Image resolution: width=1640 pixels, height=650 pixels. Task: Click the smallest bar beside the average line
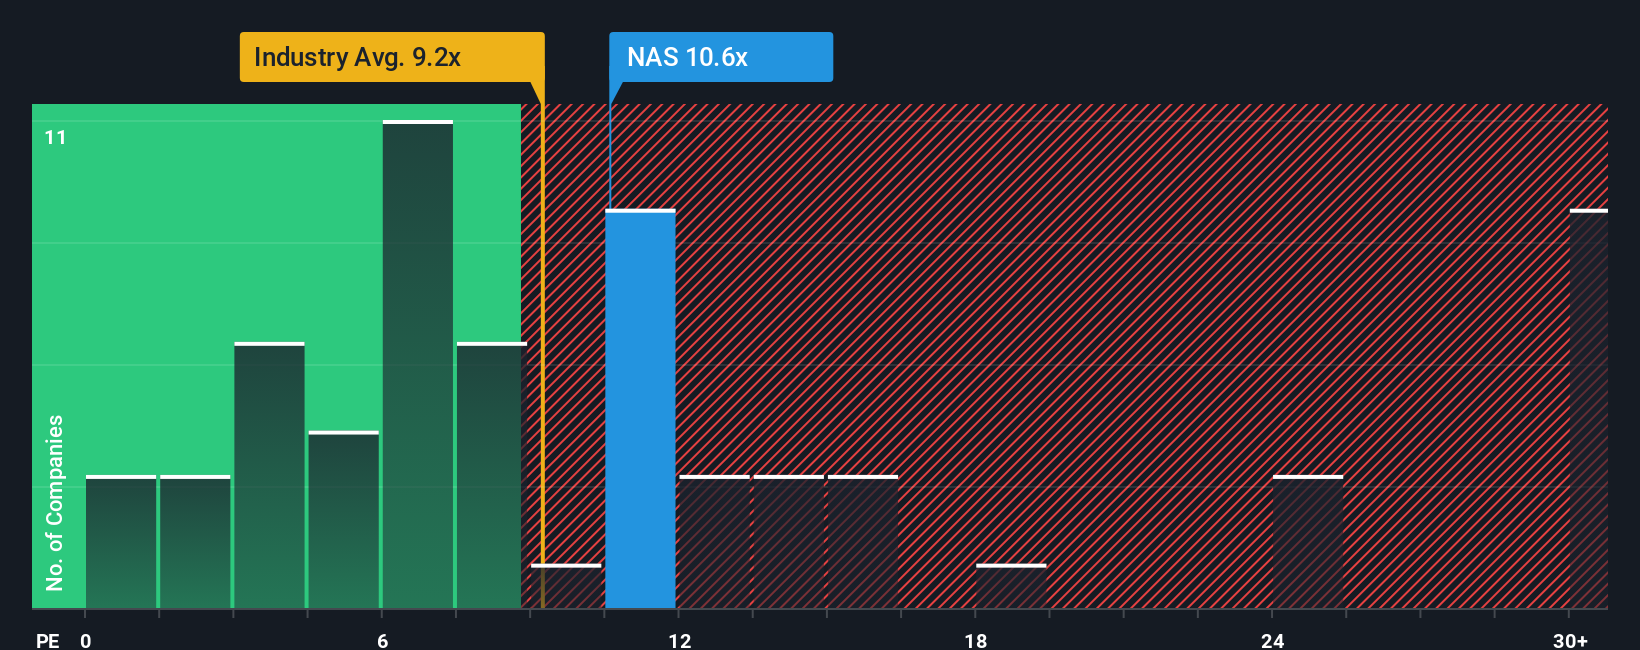click(x=566, y=586)
